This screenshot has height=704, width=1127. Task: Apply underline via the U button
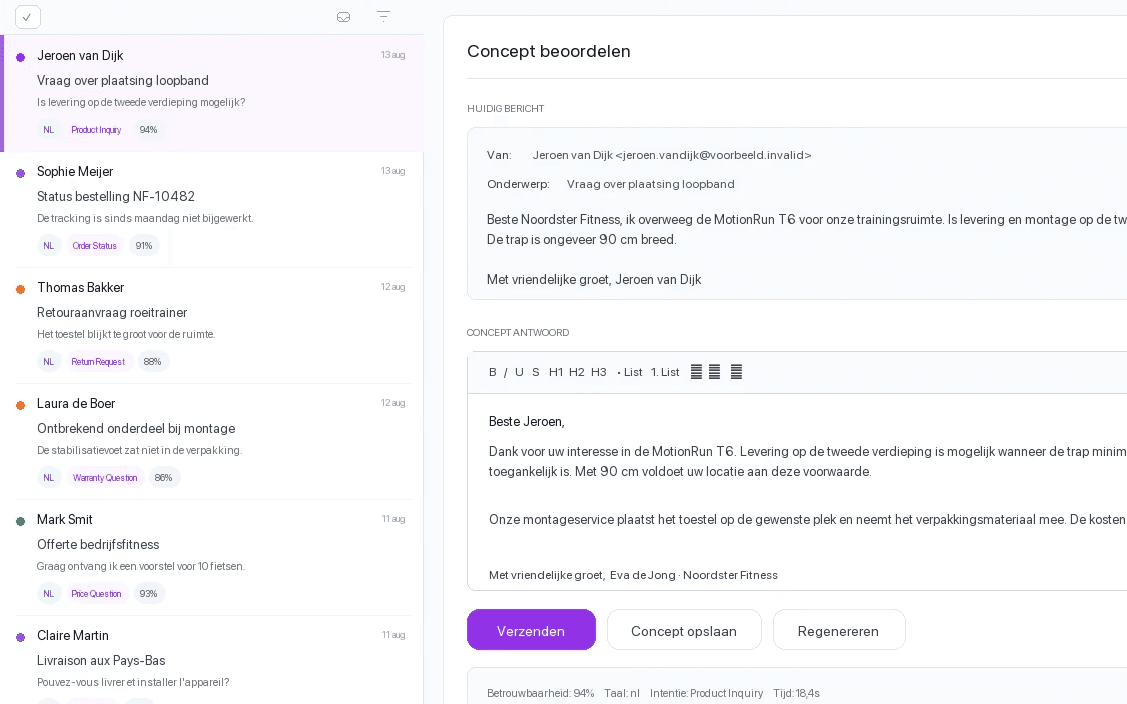[x=519, y=372]
